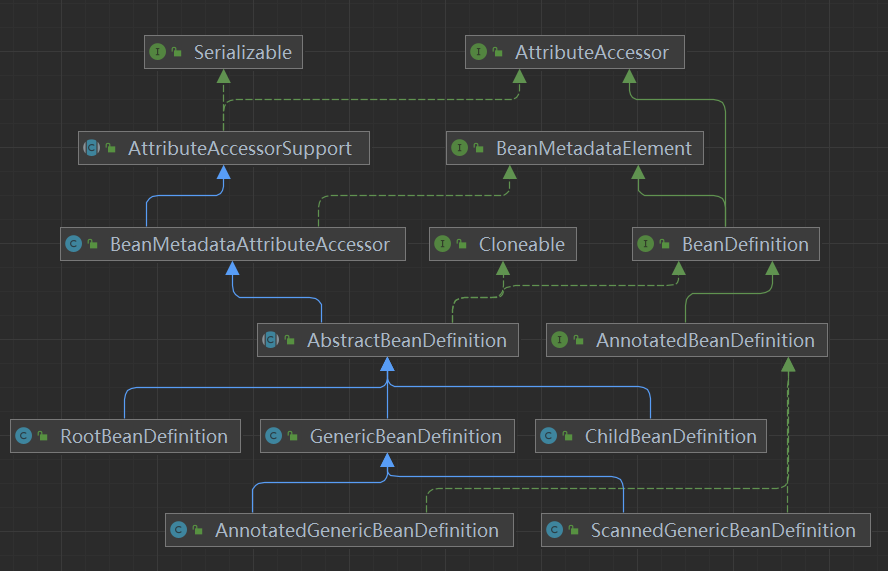Click the abstract class icon of AttributeAccessorSupport
Image resolution: width=888 pixels, height=571 pixels.
pos(91,148)
